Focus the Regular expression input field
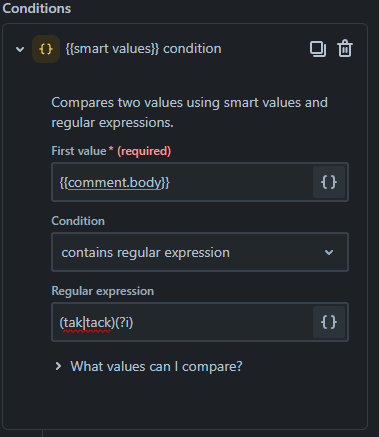The image size is (379, 437). (182, 322)
